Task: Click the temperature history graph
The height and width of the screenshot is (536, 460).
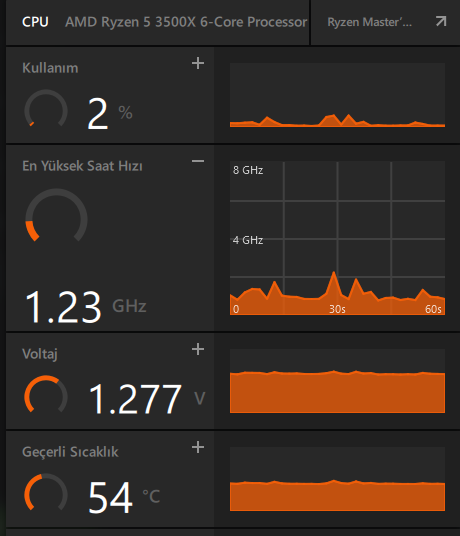Action: pyautogui.click(x=337, y=479)
